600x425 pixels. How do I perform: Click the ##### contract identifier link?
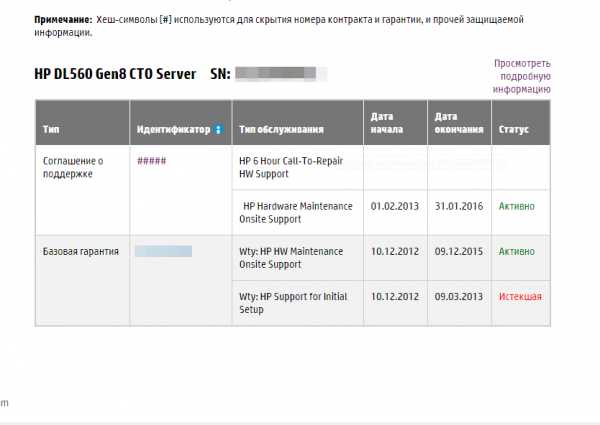click(152, 161)
